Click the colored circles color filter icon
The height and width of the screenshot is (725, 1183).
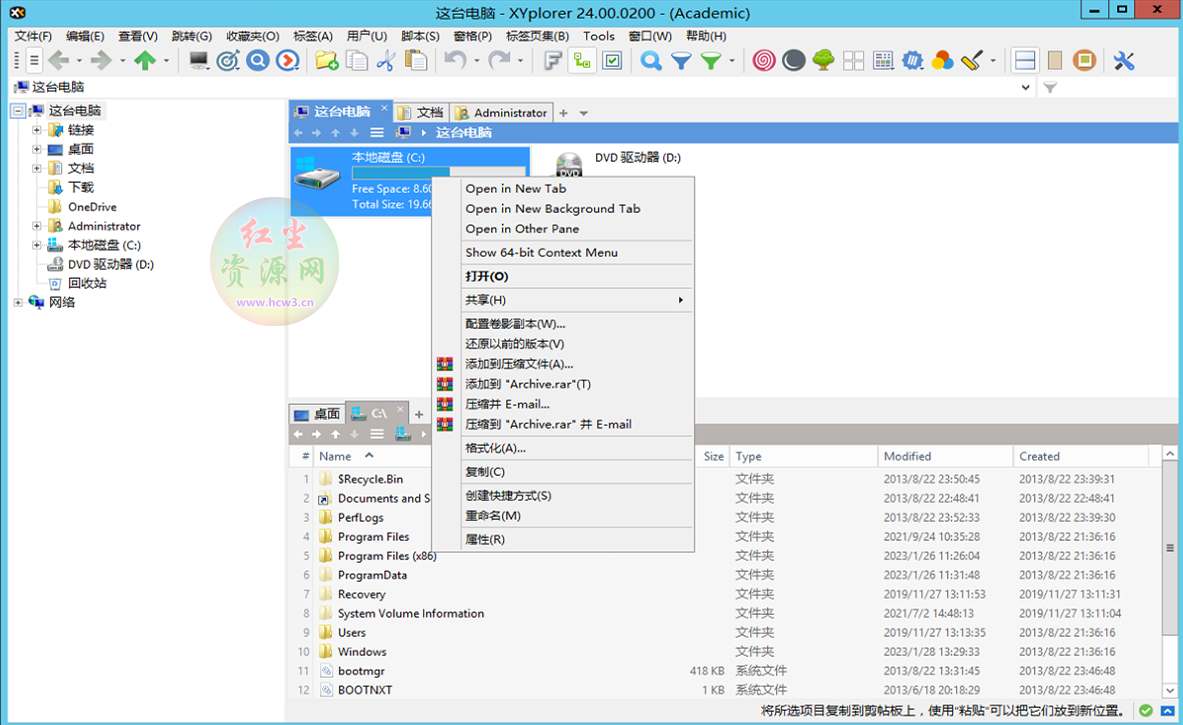tap(942, 60)
